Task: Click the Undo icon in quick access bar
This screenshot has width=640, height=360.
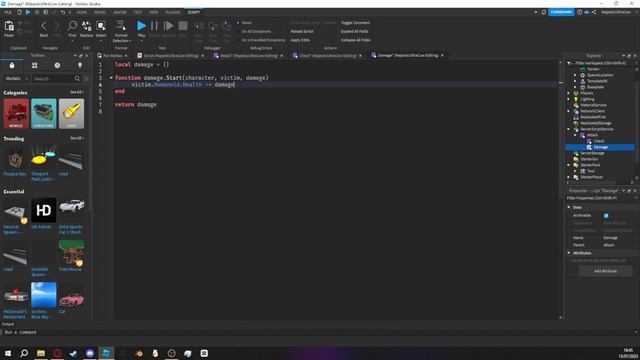Action: click(62, 12)
